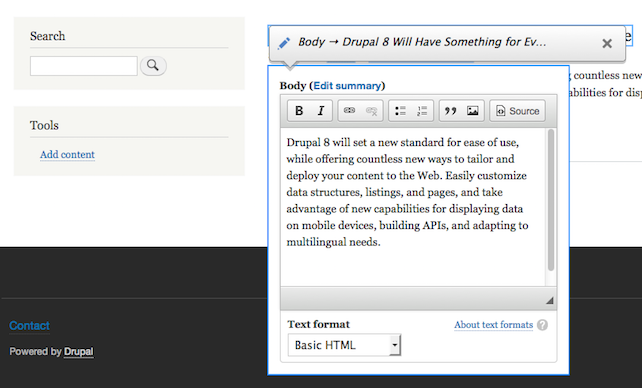The image size is (642, 388).
Task: Open the Add content link
Action: pos(67,154)
